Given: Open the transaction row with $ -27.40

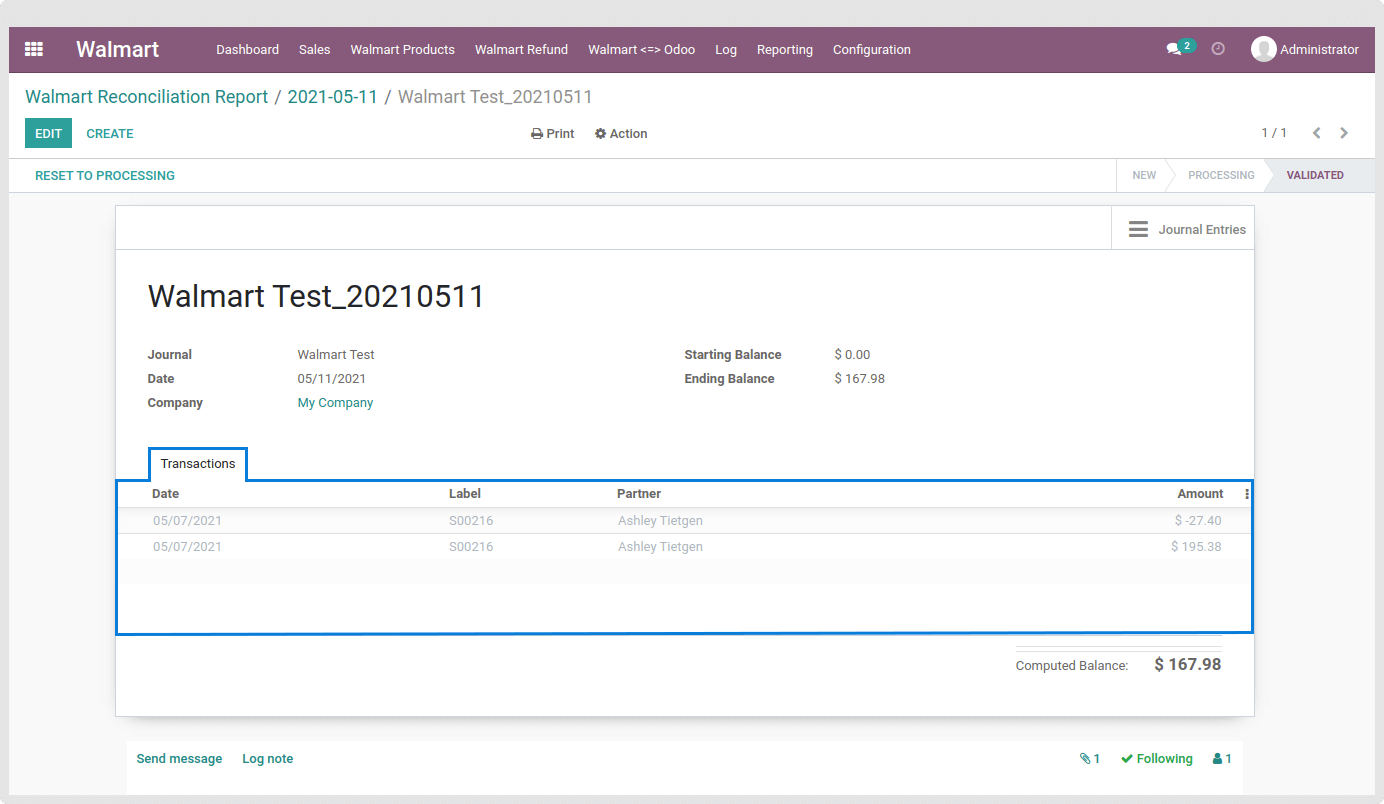Looking at the screenshot, I should (684, 521).
